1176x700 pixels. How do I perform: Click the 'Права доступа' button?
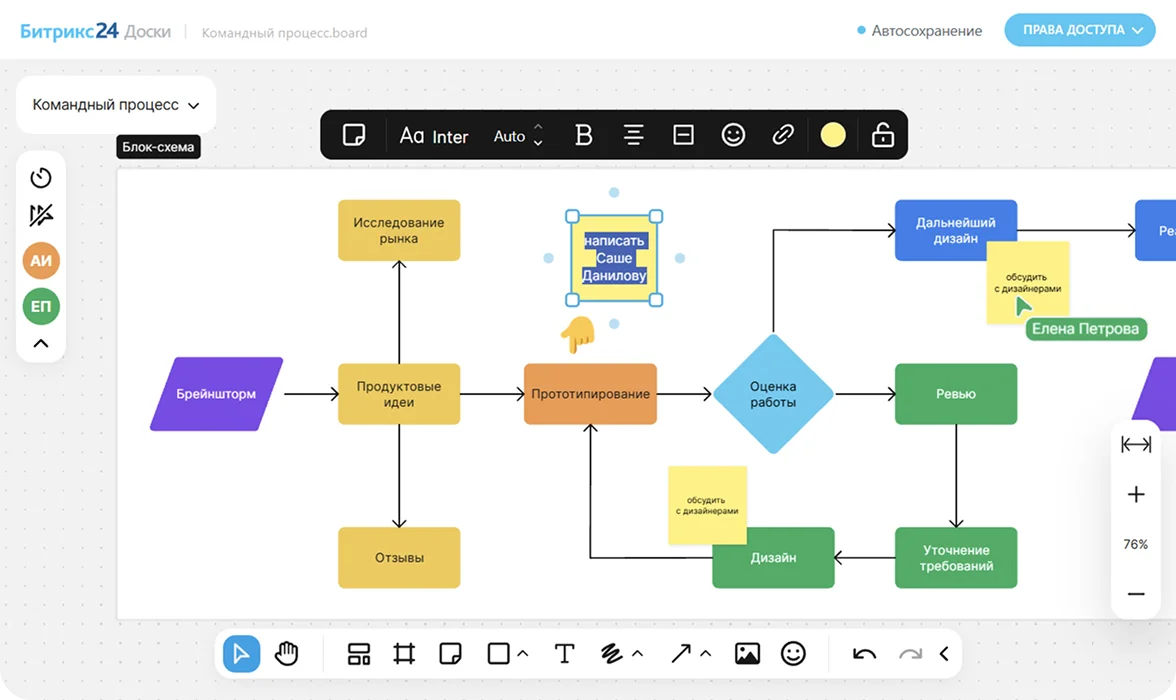click(1079, 30)
